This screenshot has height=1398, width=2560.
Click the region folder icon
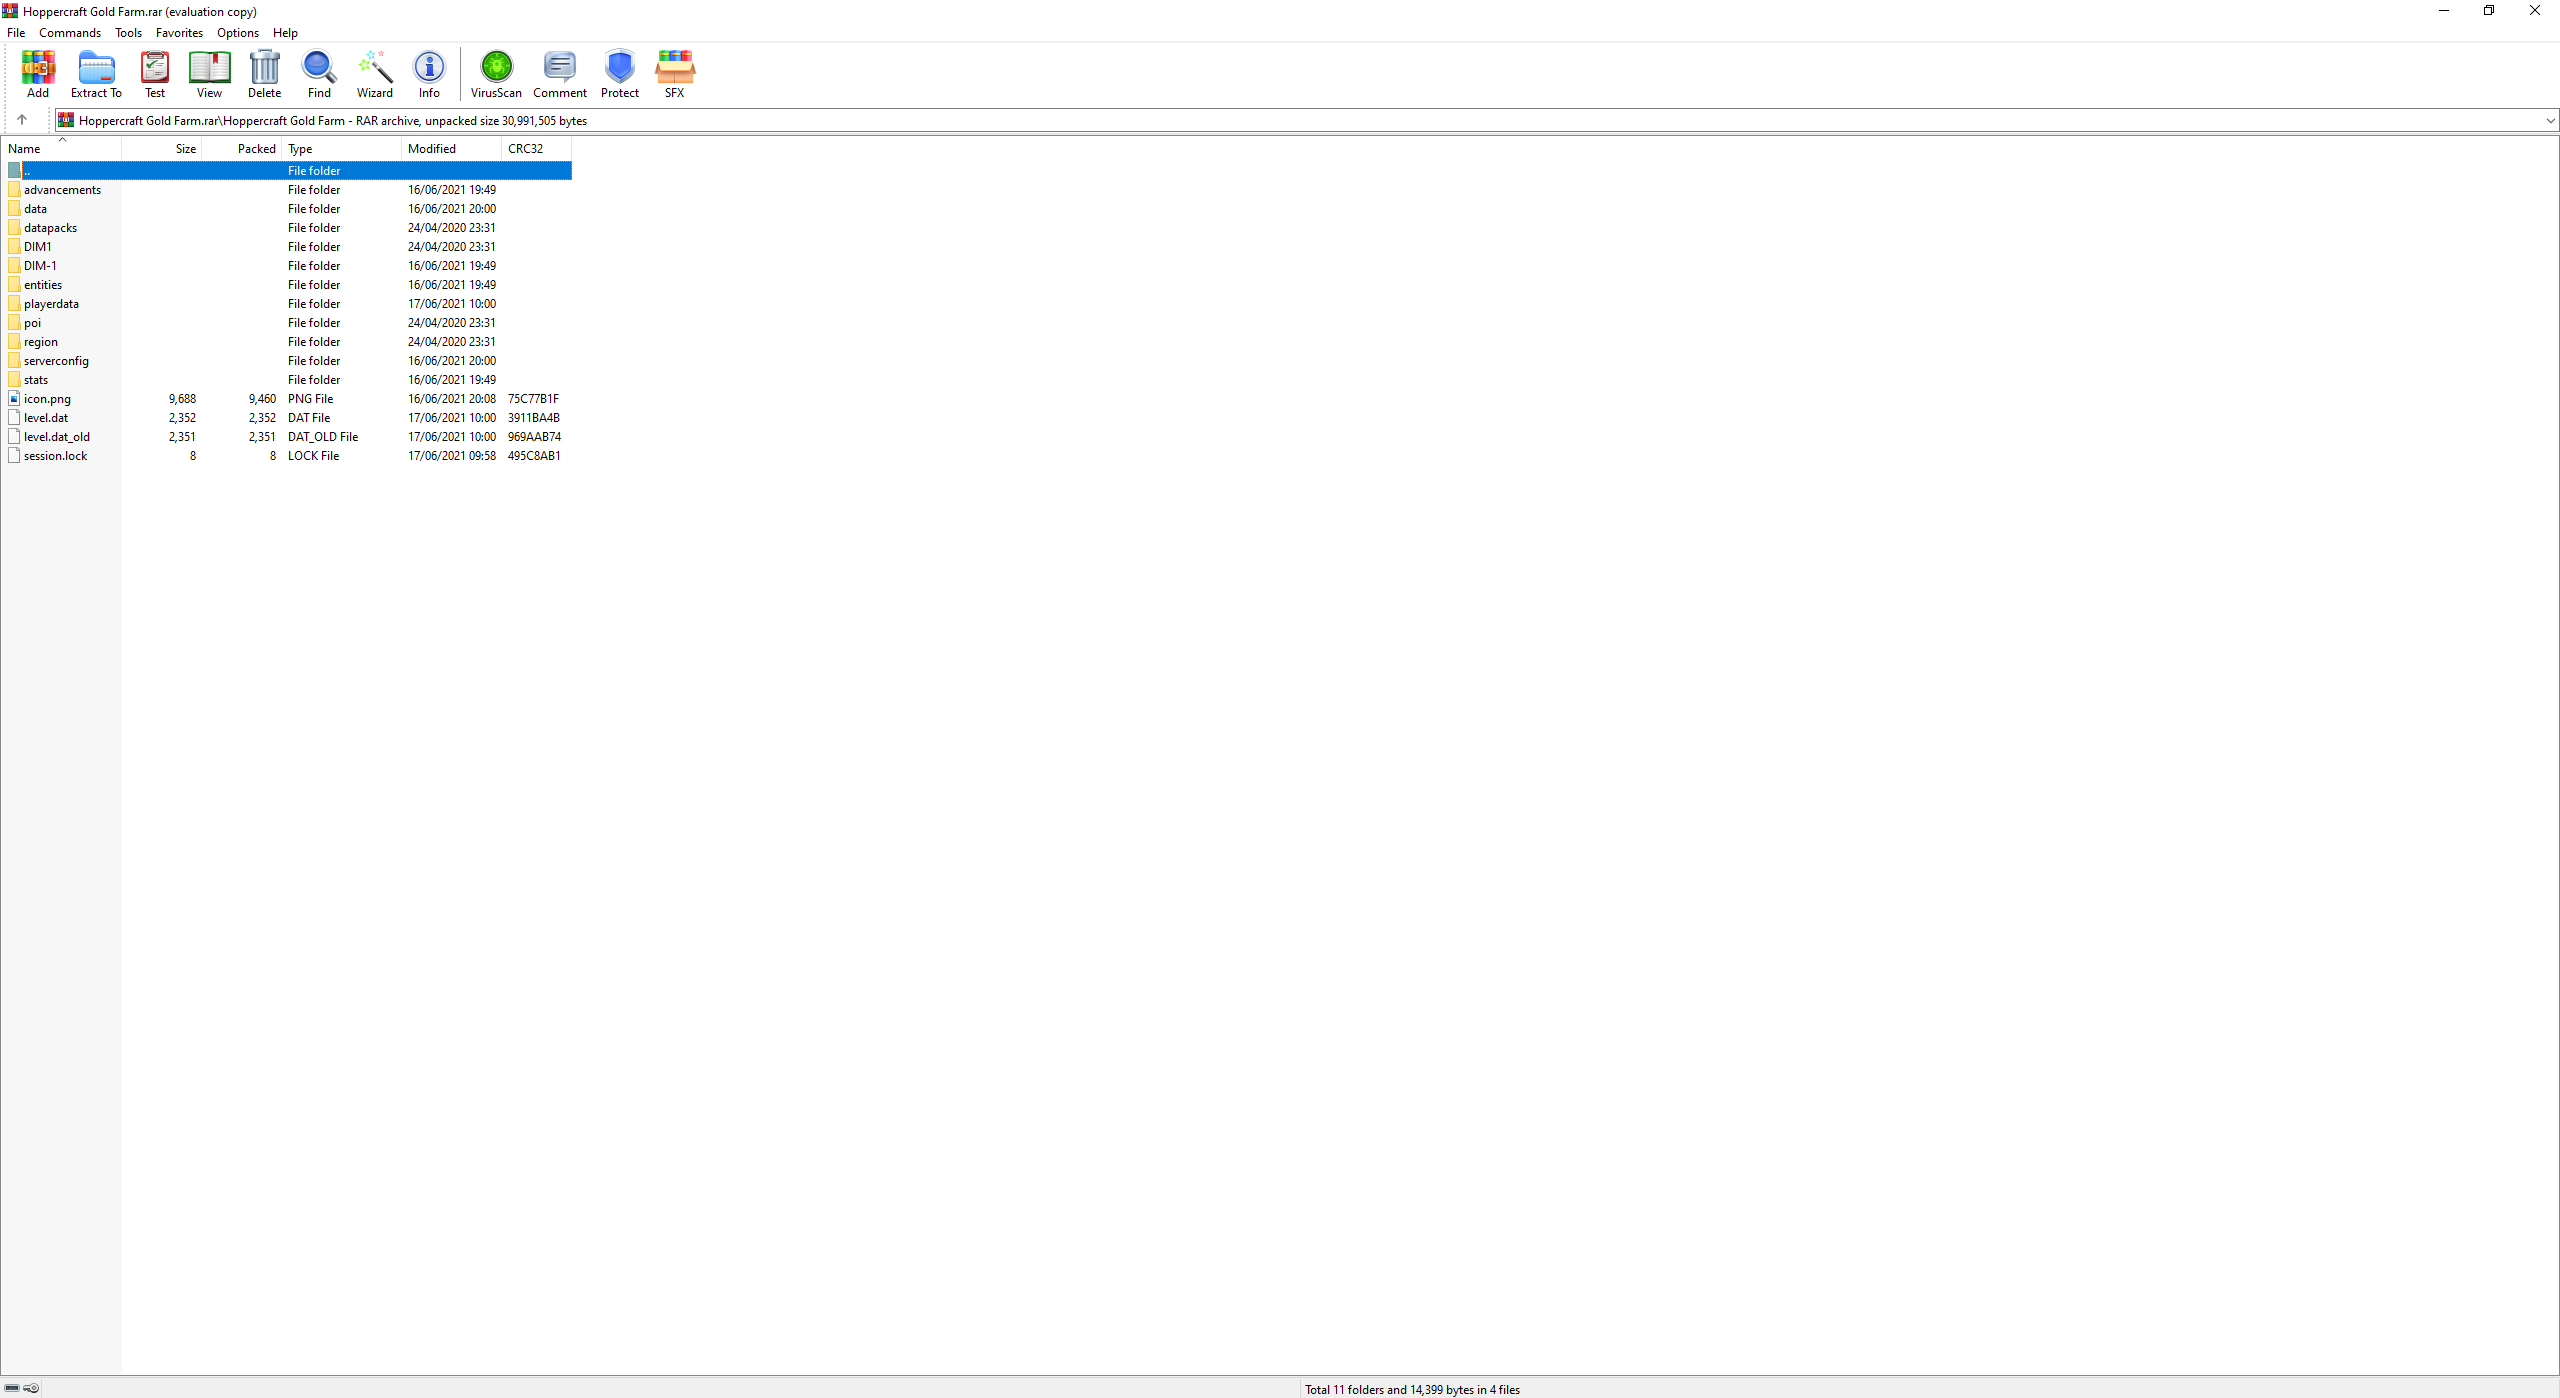point(14,342)
